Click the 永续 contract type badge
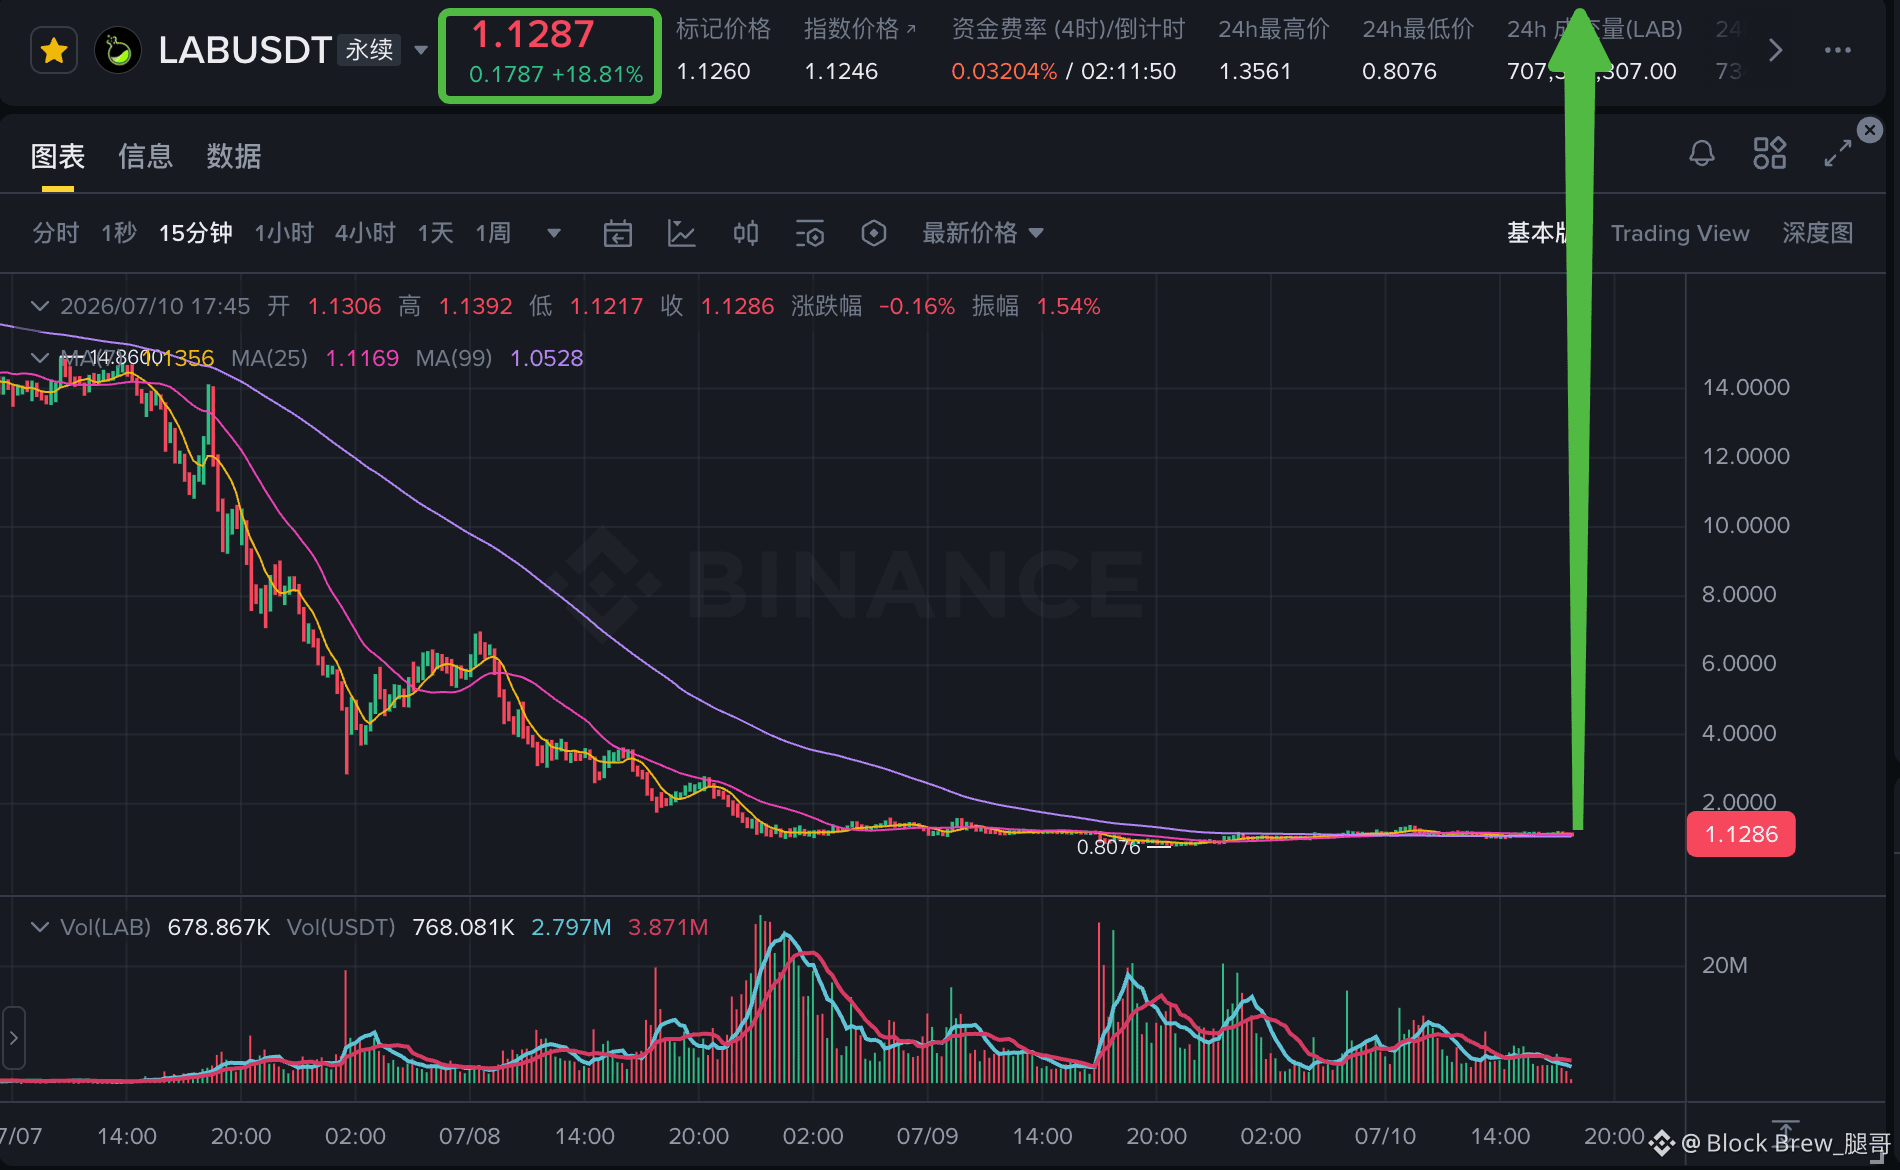 click(370, 50)
